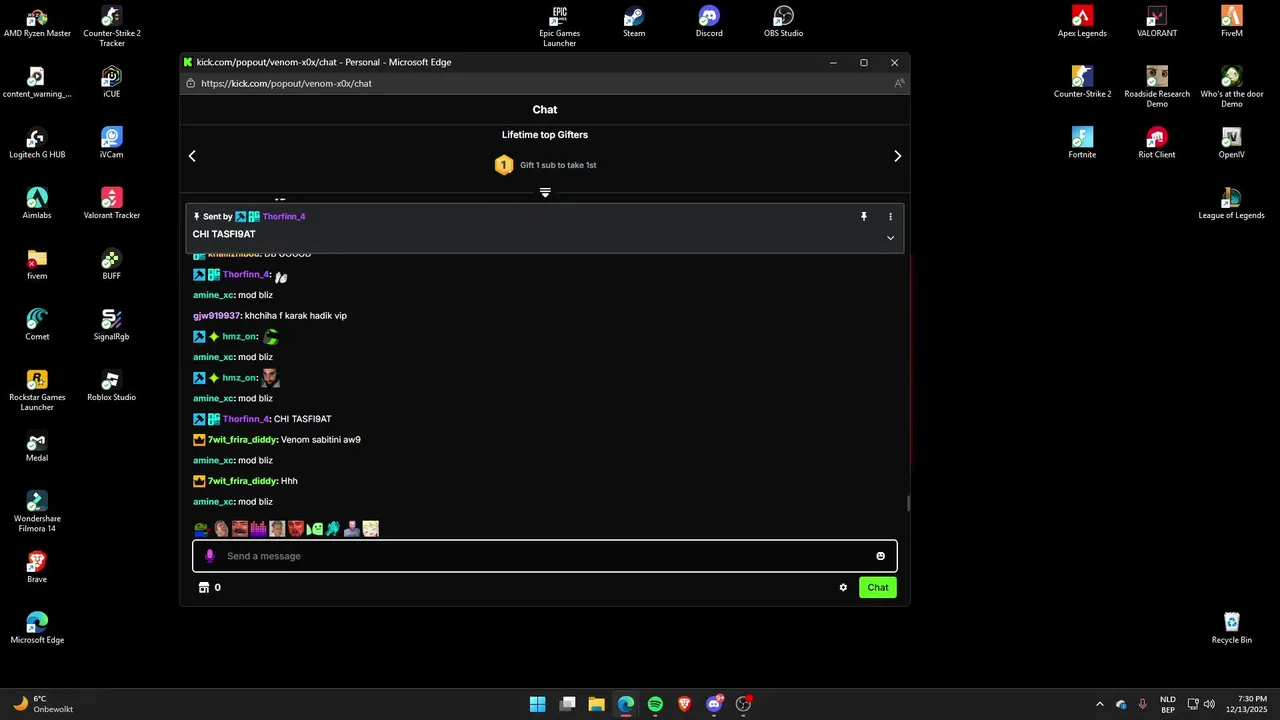Image resolution: width=1280 pixels, height=720 pixels.
Task: Go to next gifters leaderboard slide
Action: pos(897,156)
